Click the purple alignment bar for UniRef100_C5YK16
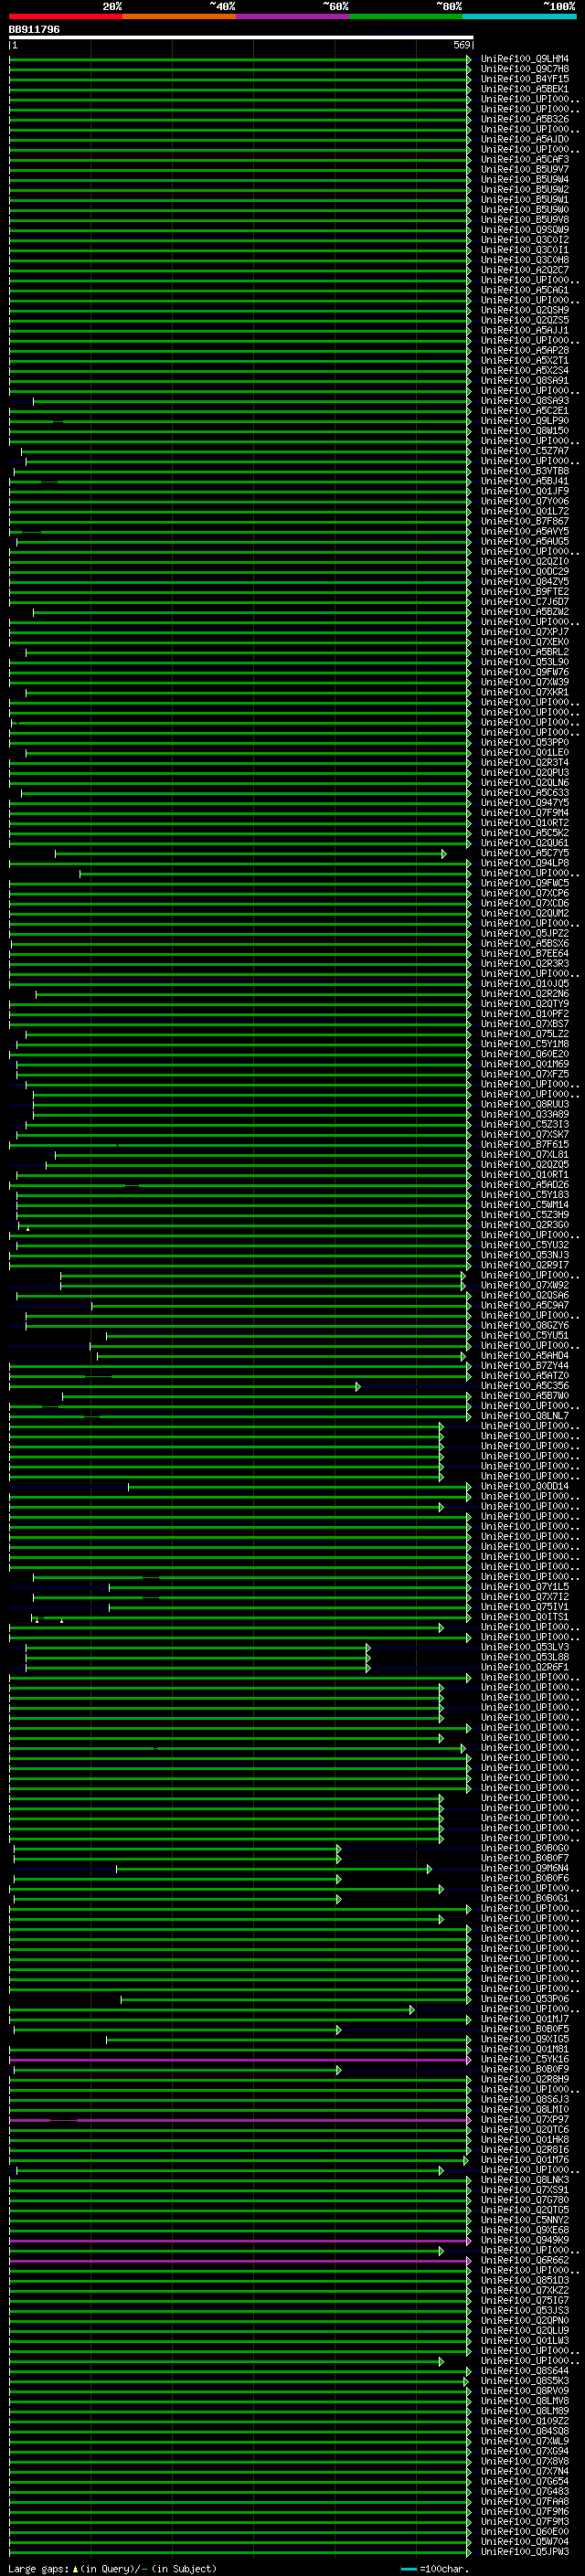 pos(240,2060)
